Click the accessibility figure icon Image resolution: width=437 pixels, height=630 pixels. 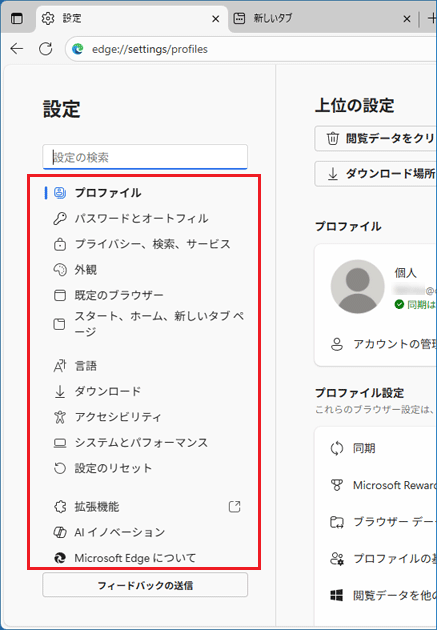(59, 417)
